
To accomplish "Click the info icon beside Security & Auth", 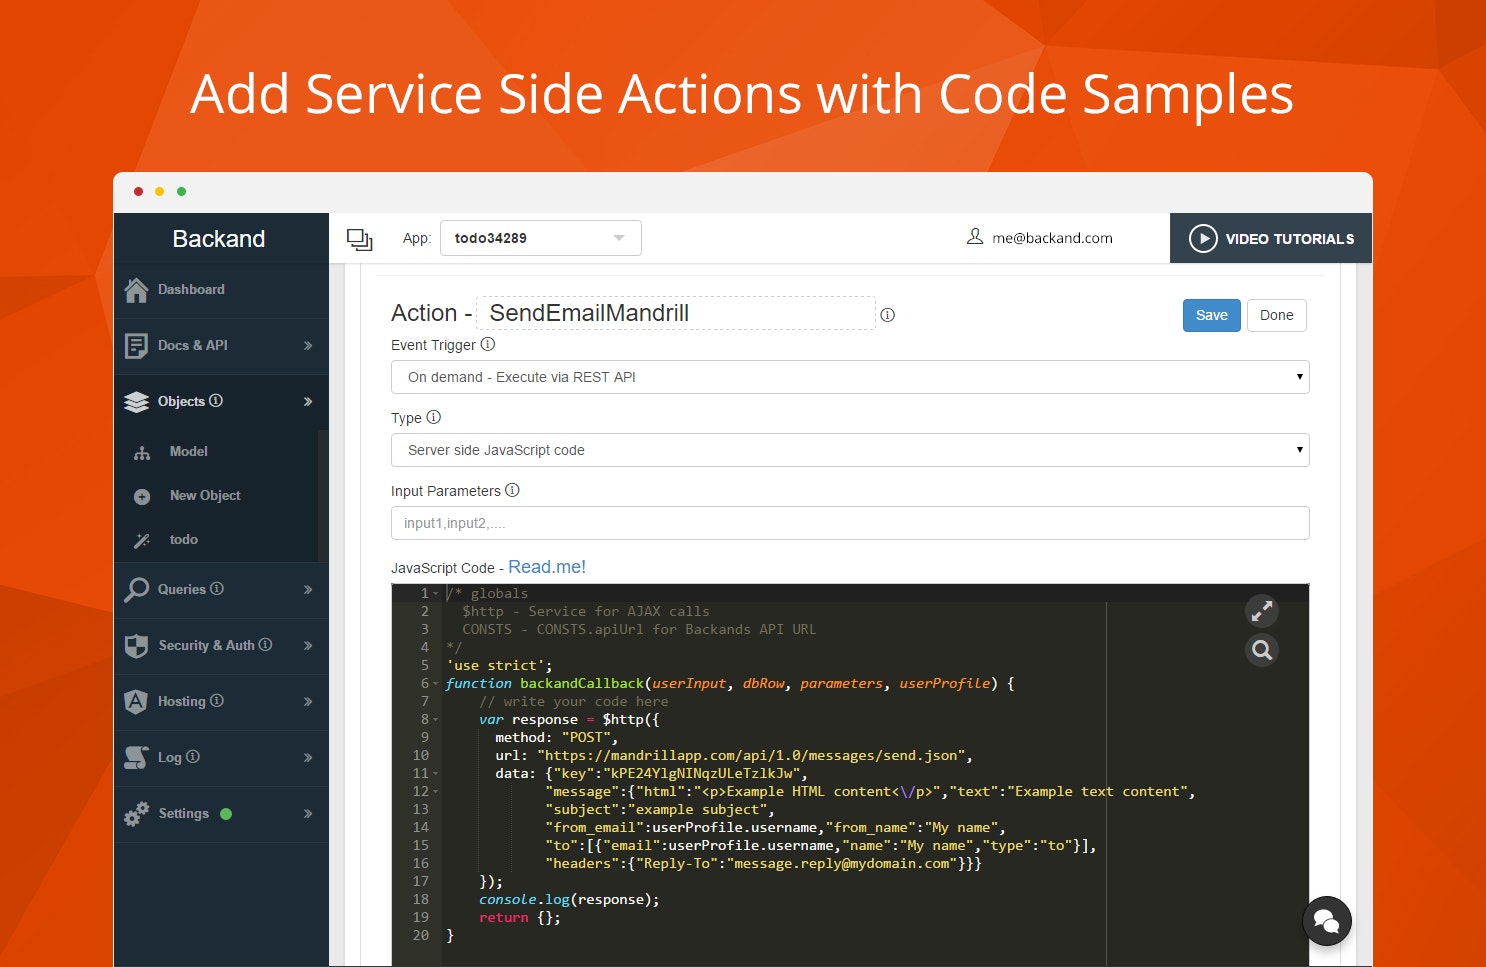I will (265, 644).
